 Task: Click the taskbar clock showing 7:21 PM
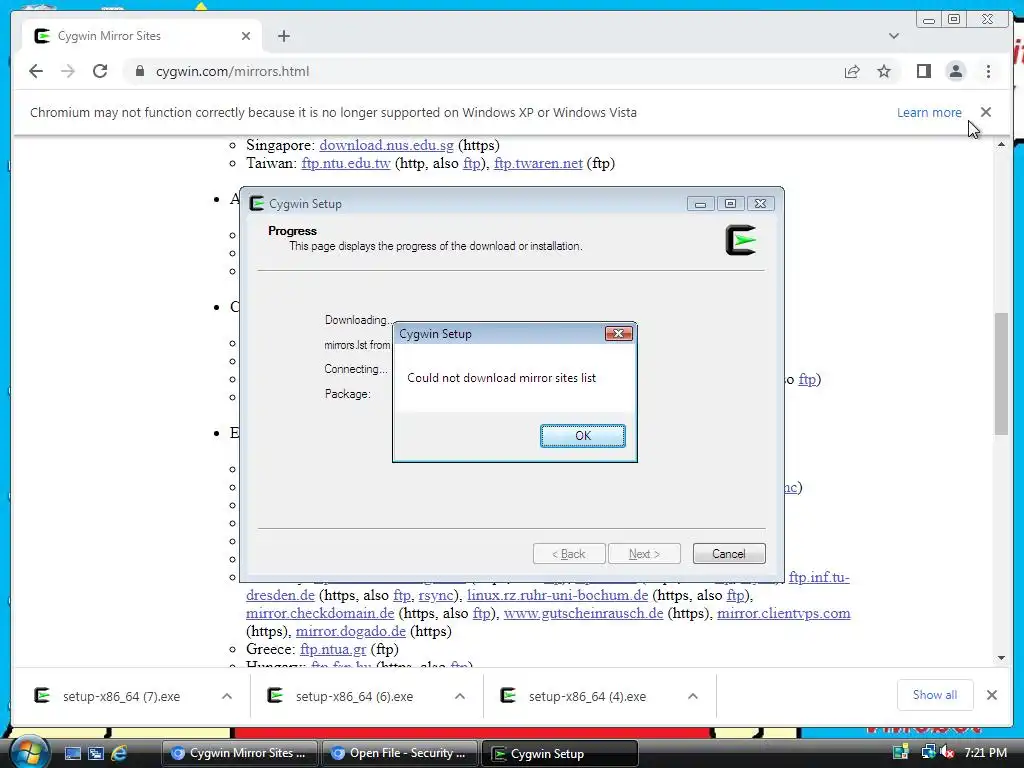(x=985, y=752)
